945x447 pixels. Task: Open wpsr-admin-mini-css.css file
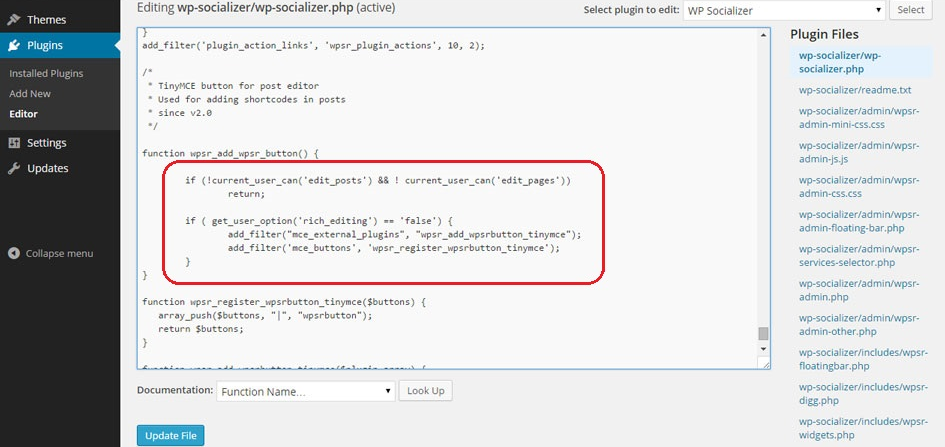point(859,118)
